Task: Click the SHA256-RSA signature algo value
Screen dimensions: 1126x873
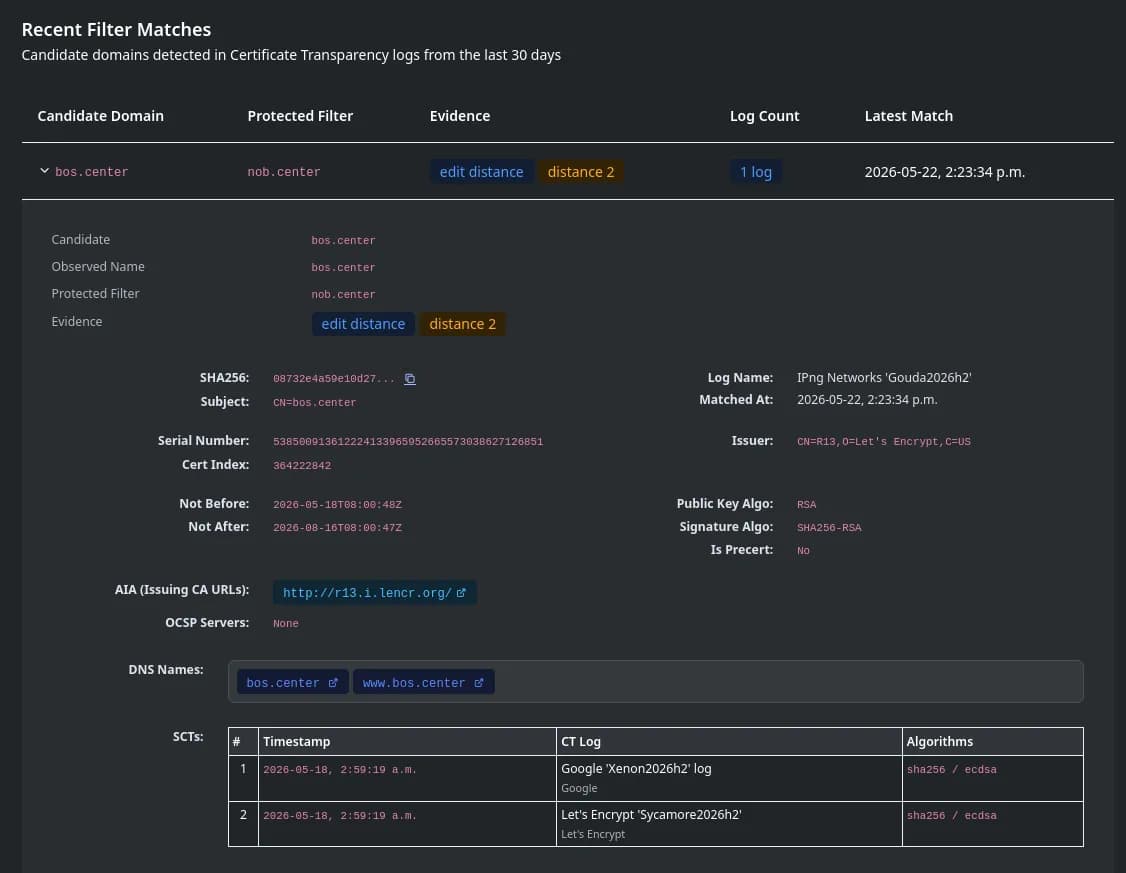Action: [x=829, y=528]
